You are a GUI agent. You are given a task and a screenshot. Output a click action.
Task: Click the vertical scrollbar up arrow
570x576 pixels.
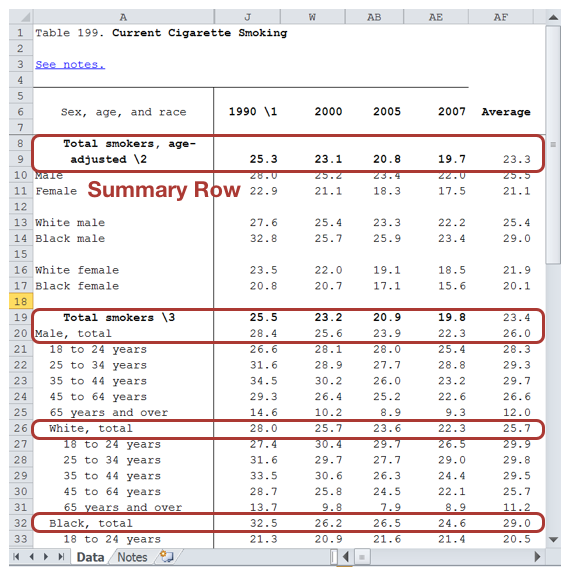click(x=553, y=17)
